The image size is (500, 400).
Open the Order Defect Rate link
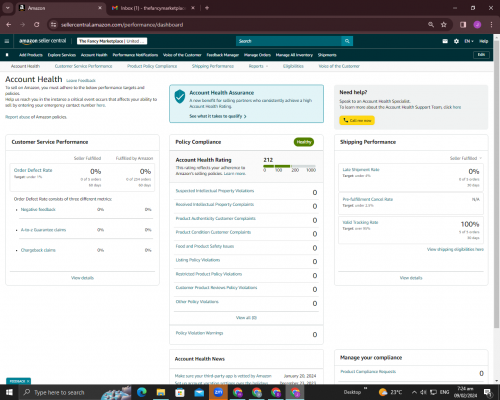(33, 170)
